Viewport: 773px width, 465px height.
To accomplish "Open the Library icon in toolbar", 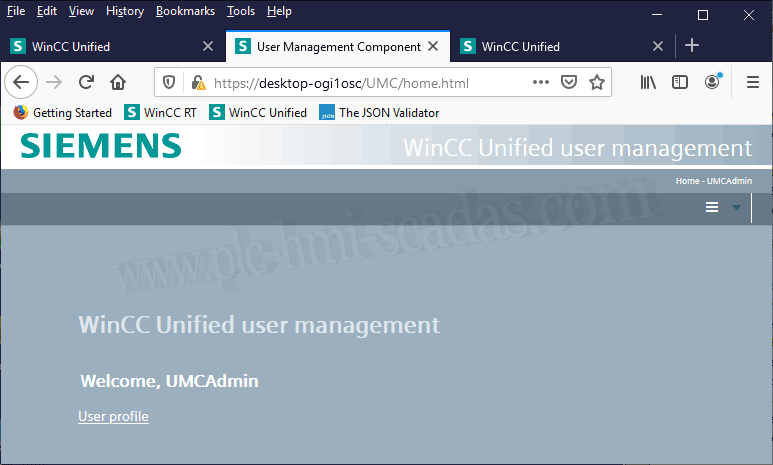I will coord(648,82).
